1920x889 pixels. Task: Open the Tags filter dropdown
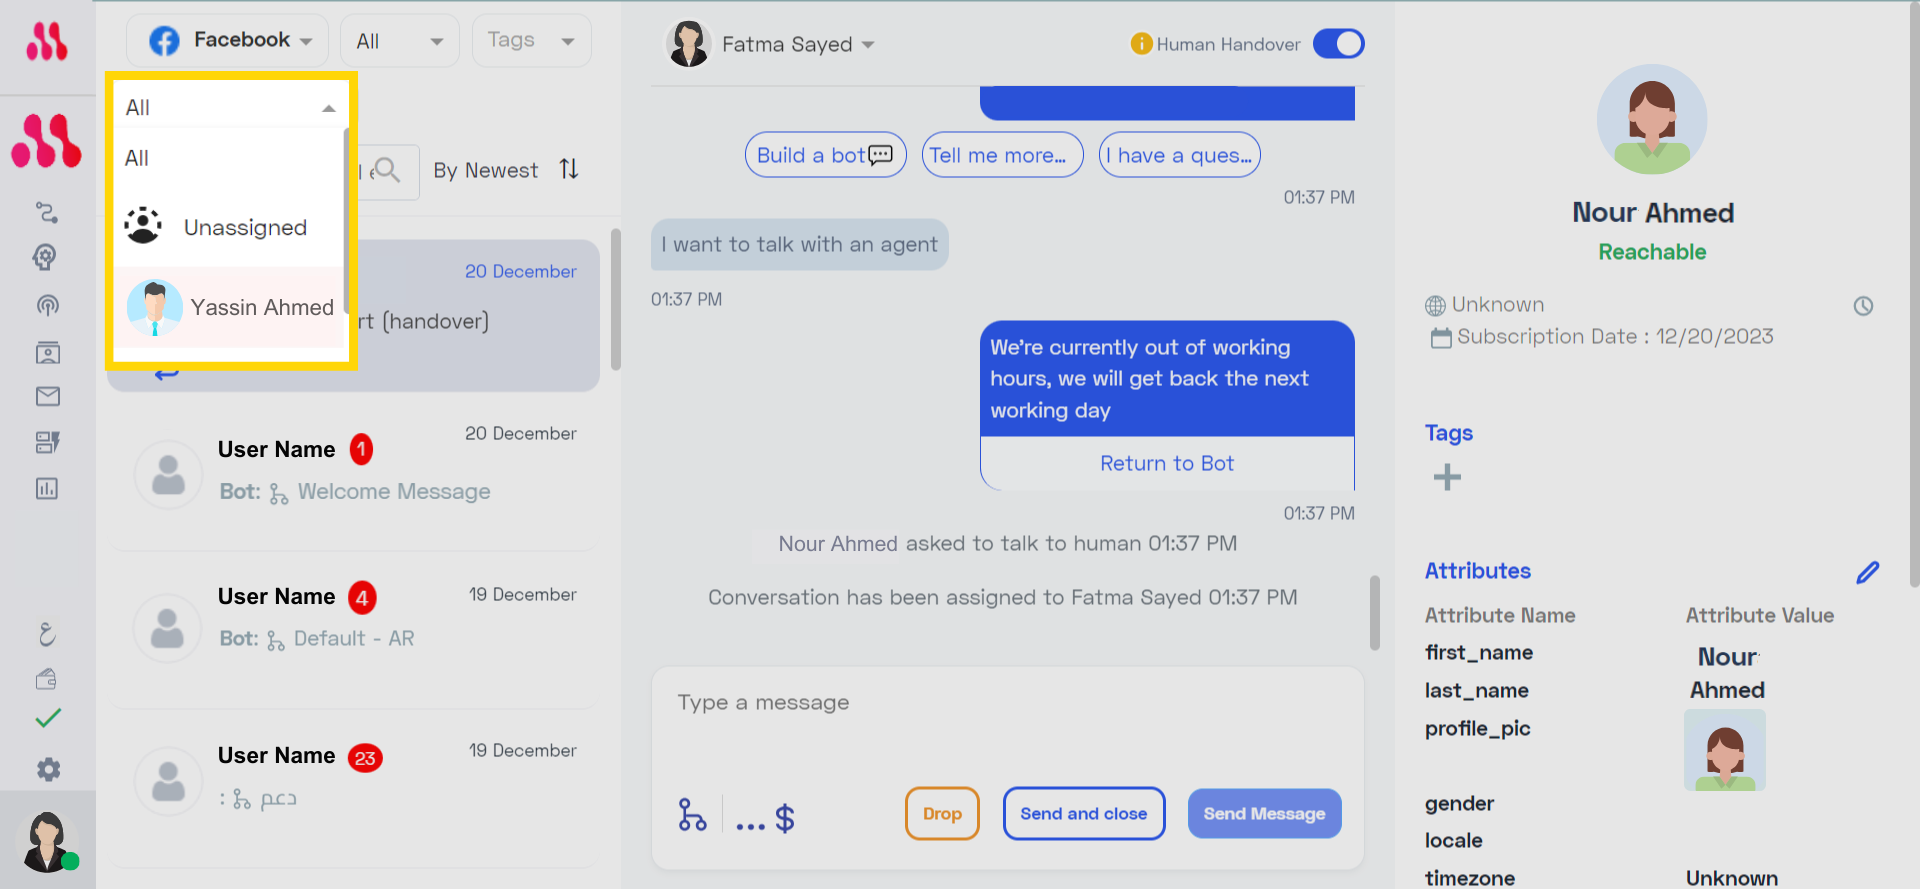click(x=531, y=41)
